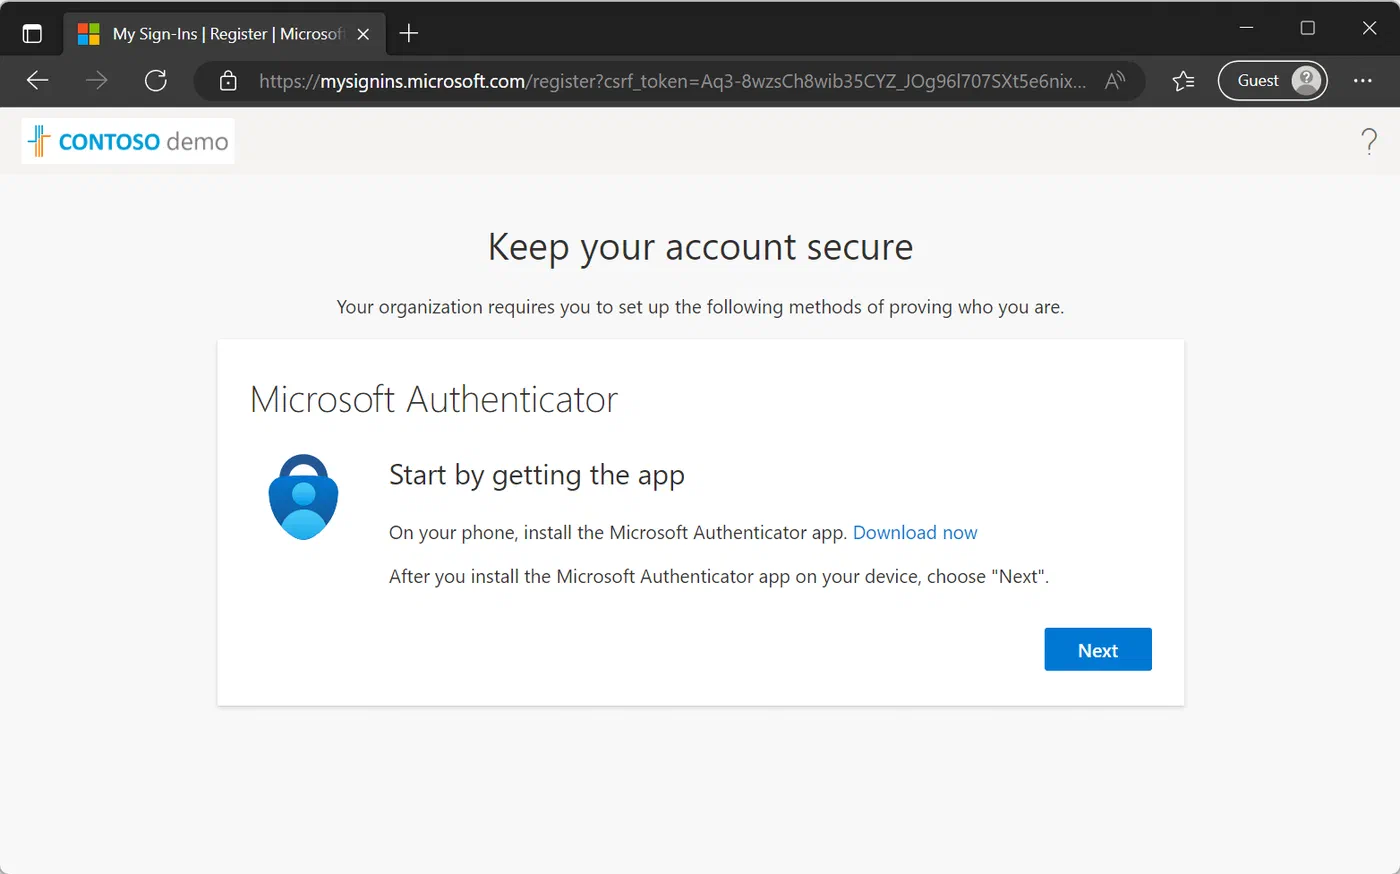The image size is (1400, 874).
Task: Click the Contoso demo logo
Action: click(128, 141)
